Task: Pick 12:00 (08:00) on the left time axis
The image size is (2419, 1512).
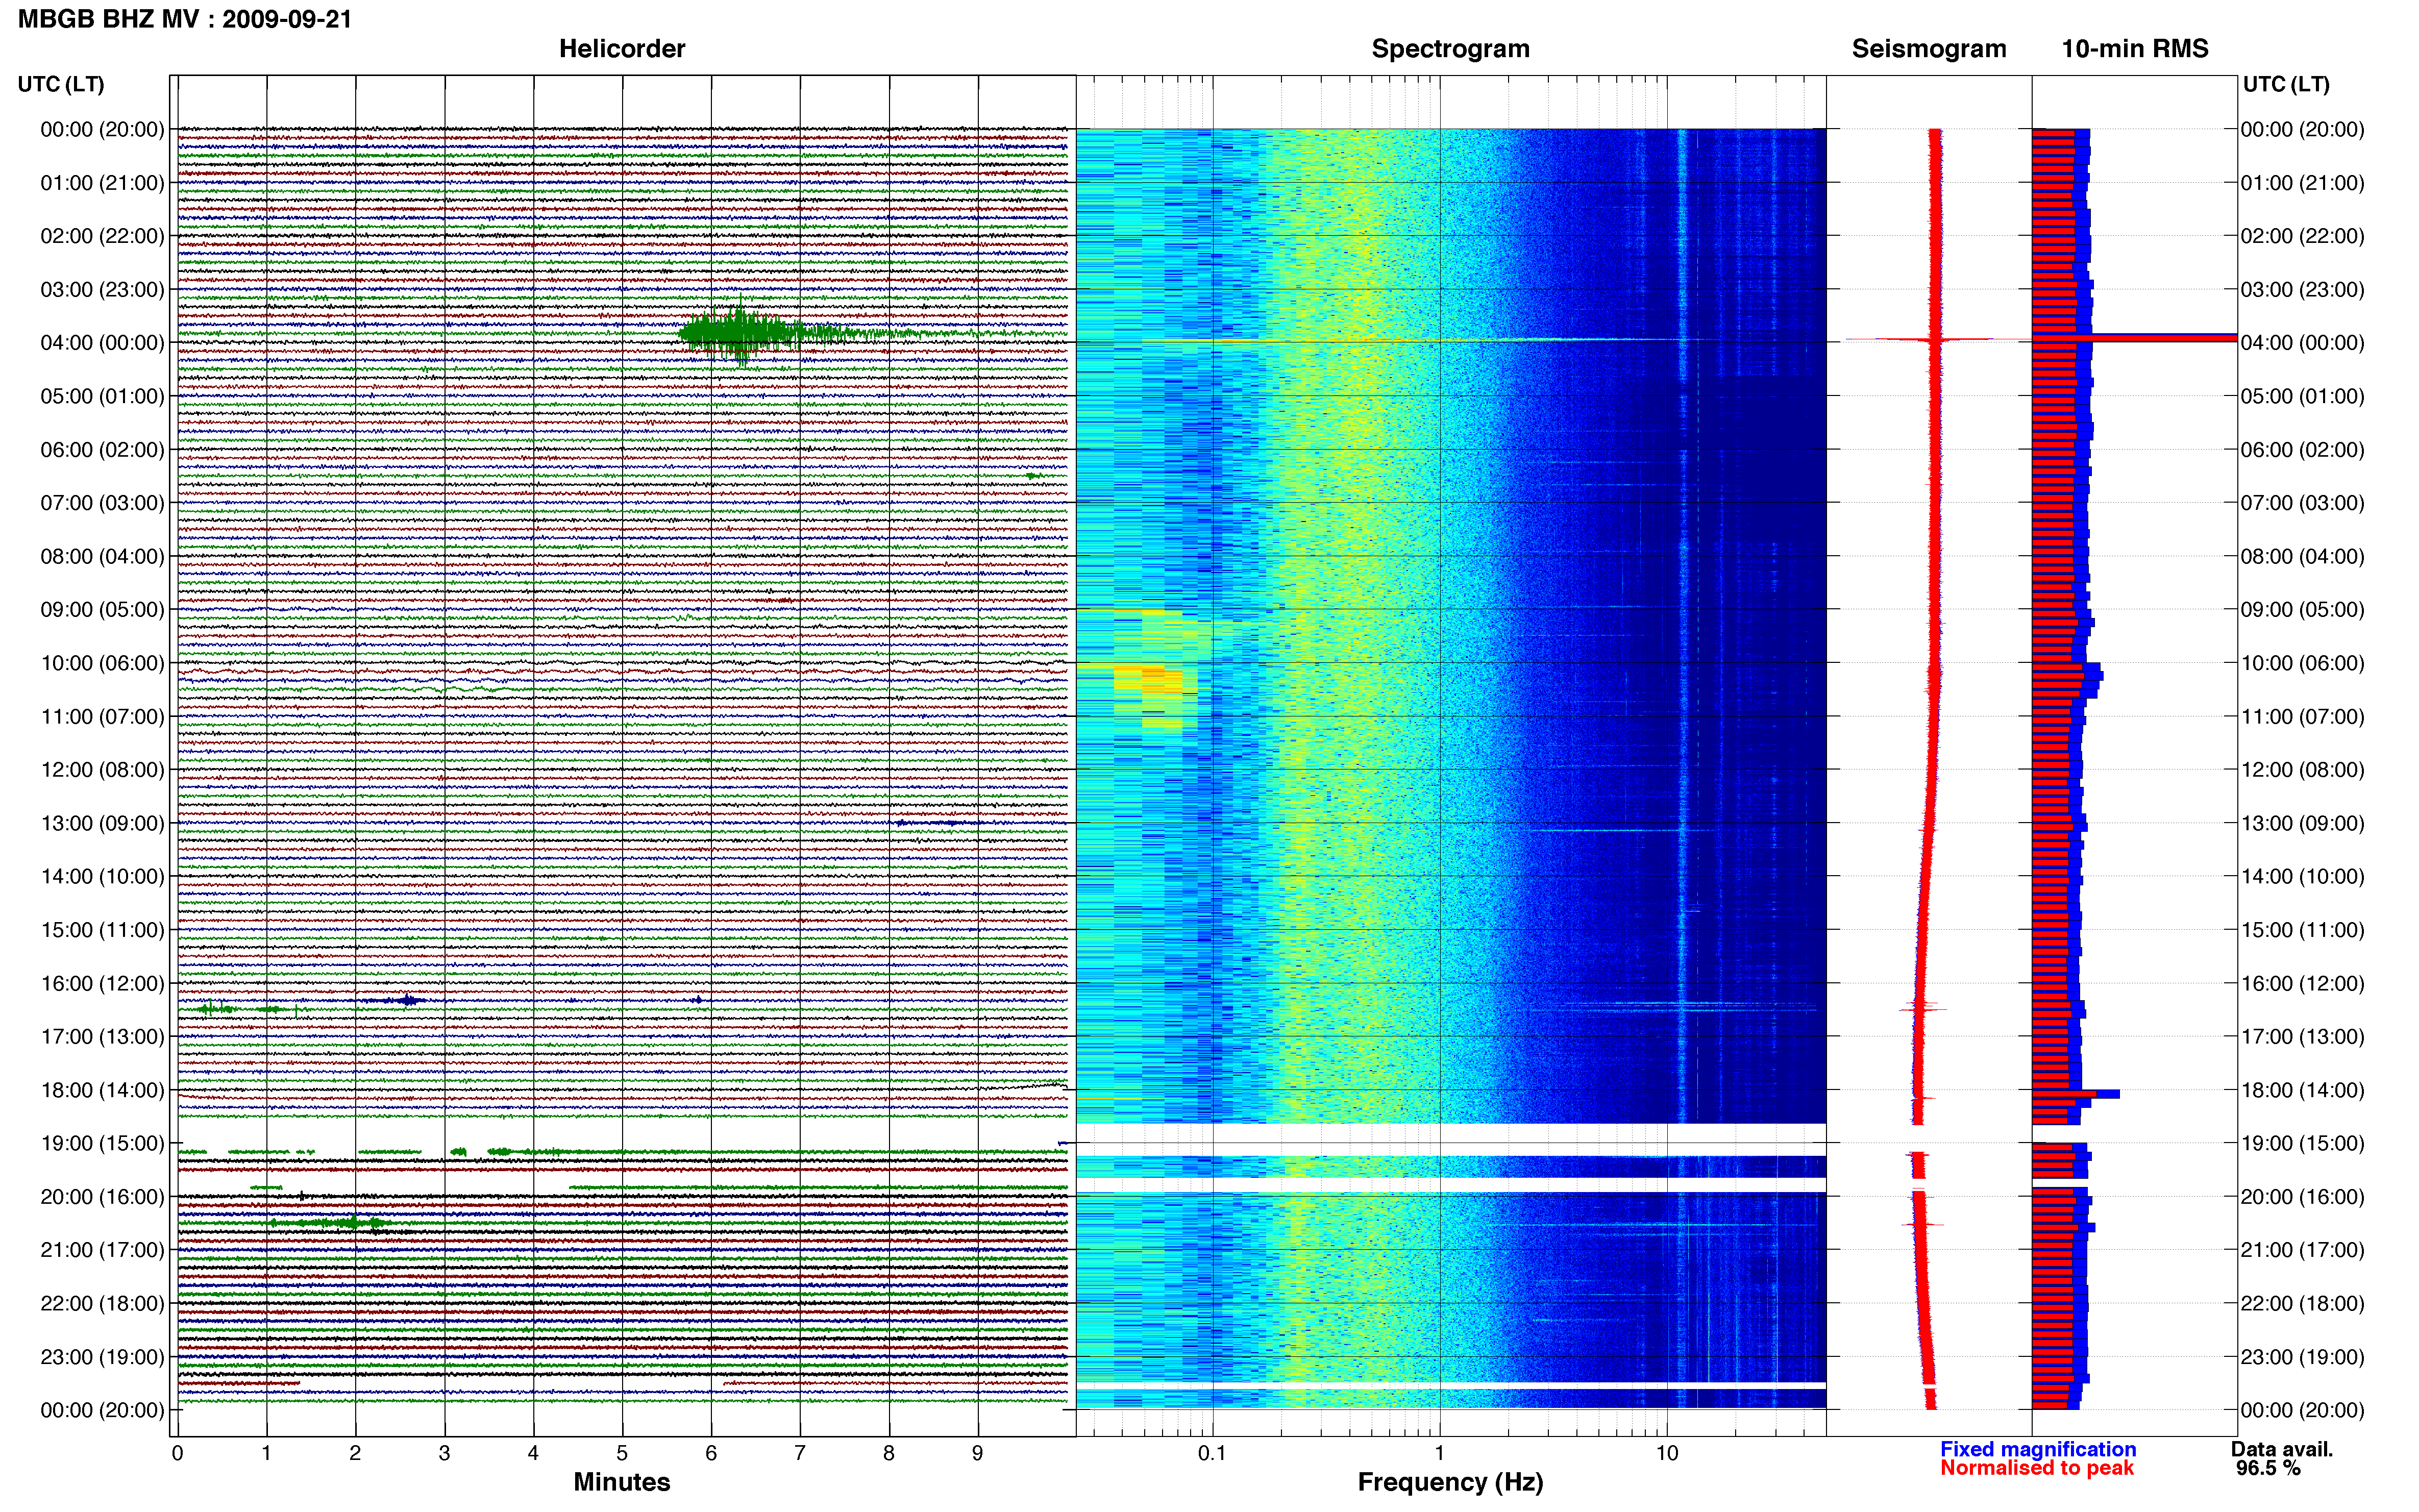Action: 102,770
